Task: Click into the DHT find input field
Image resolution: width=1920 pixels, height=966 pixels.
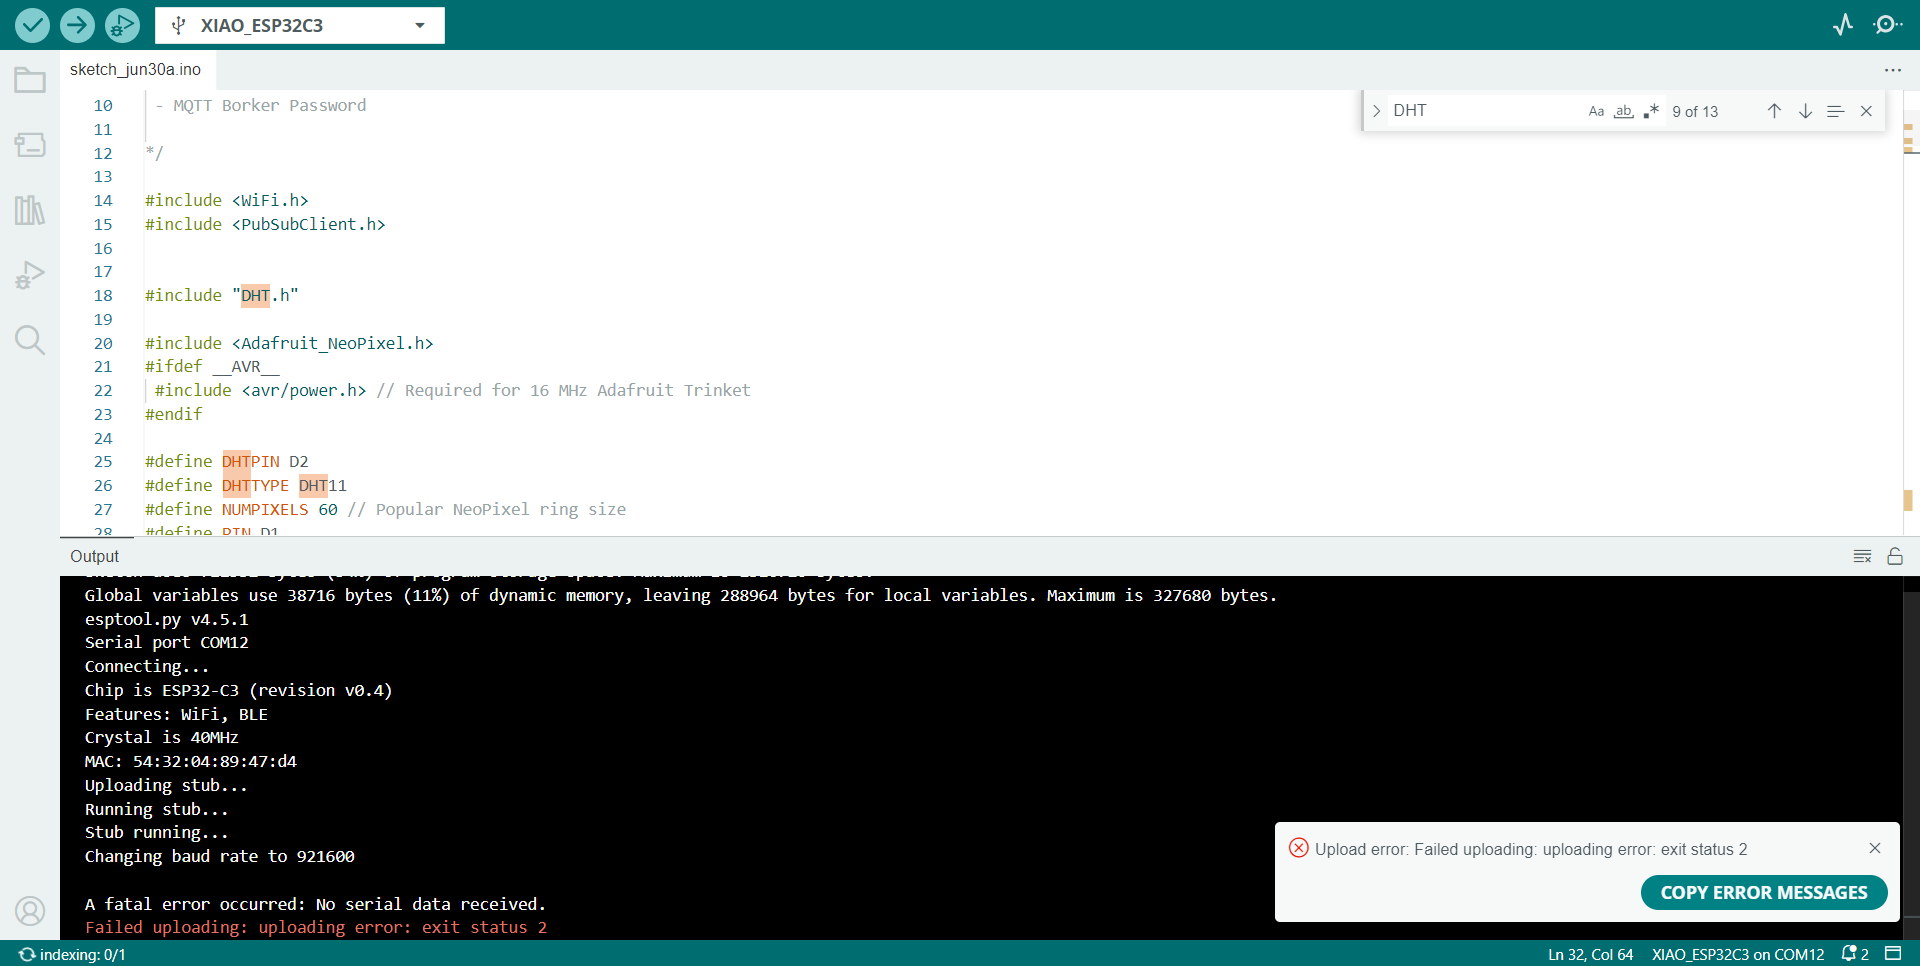Action: [1484, 111]
